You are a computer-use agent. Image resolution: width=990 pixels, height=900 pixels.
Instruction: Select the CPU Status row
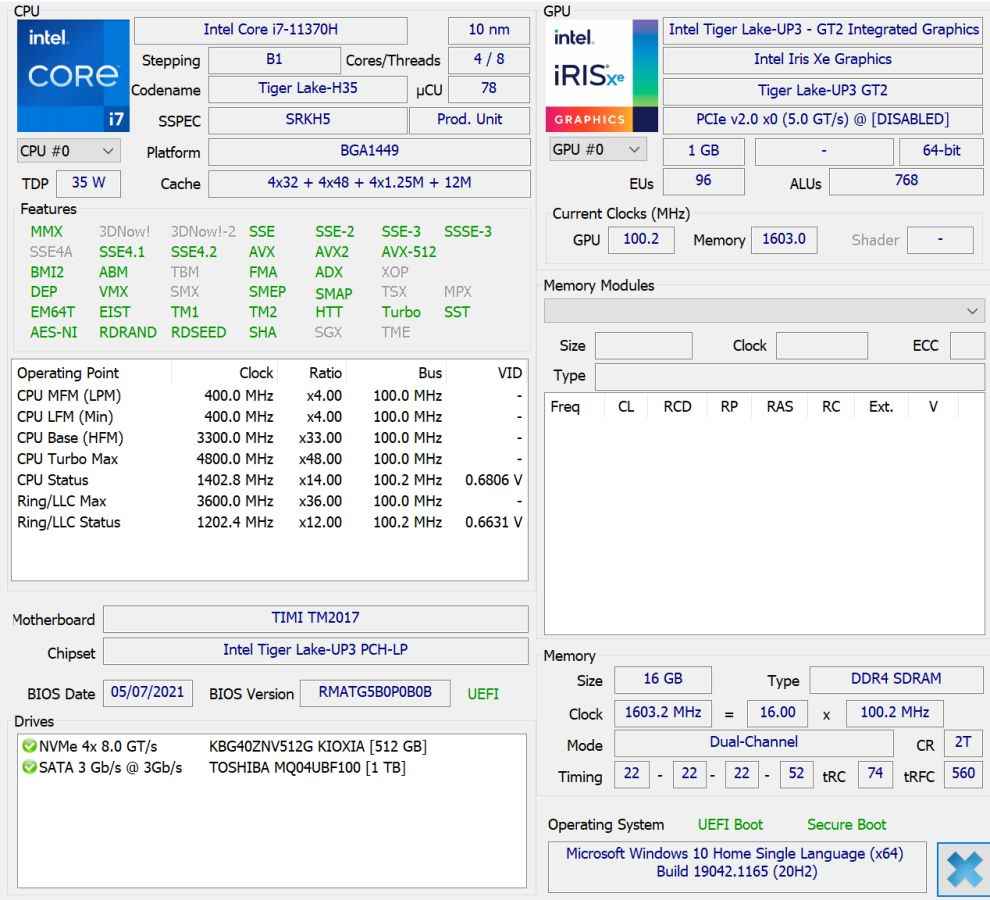pos(270,480)
